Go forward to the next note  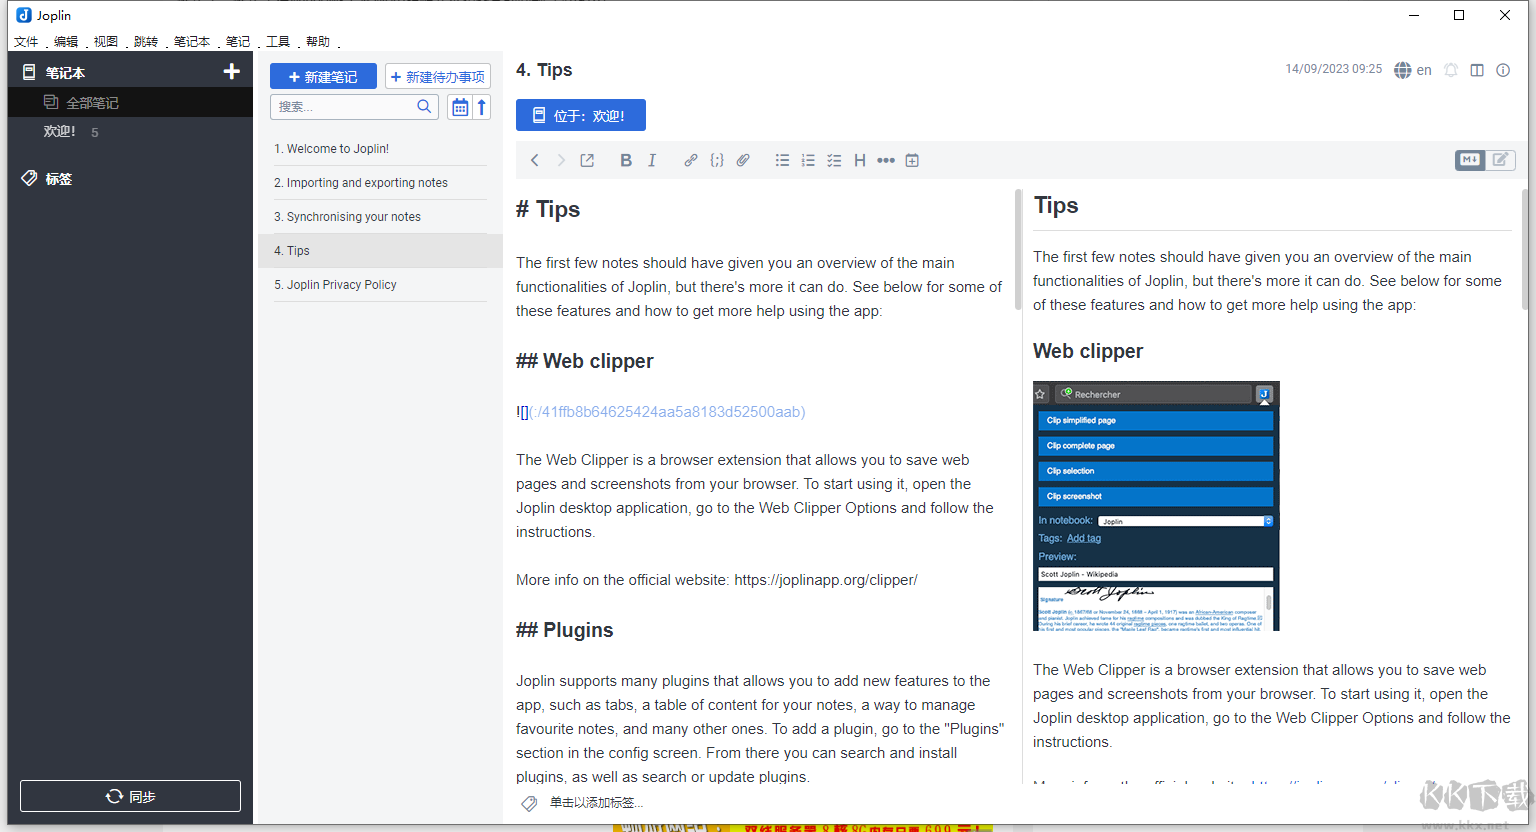[561, 160]
